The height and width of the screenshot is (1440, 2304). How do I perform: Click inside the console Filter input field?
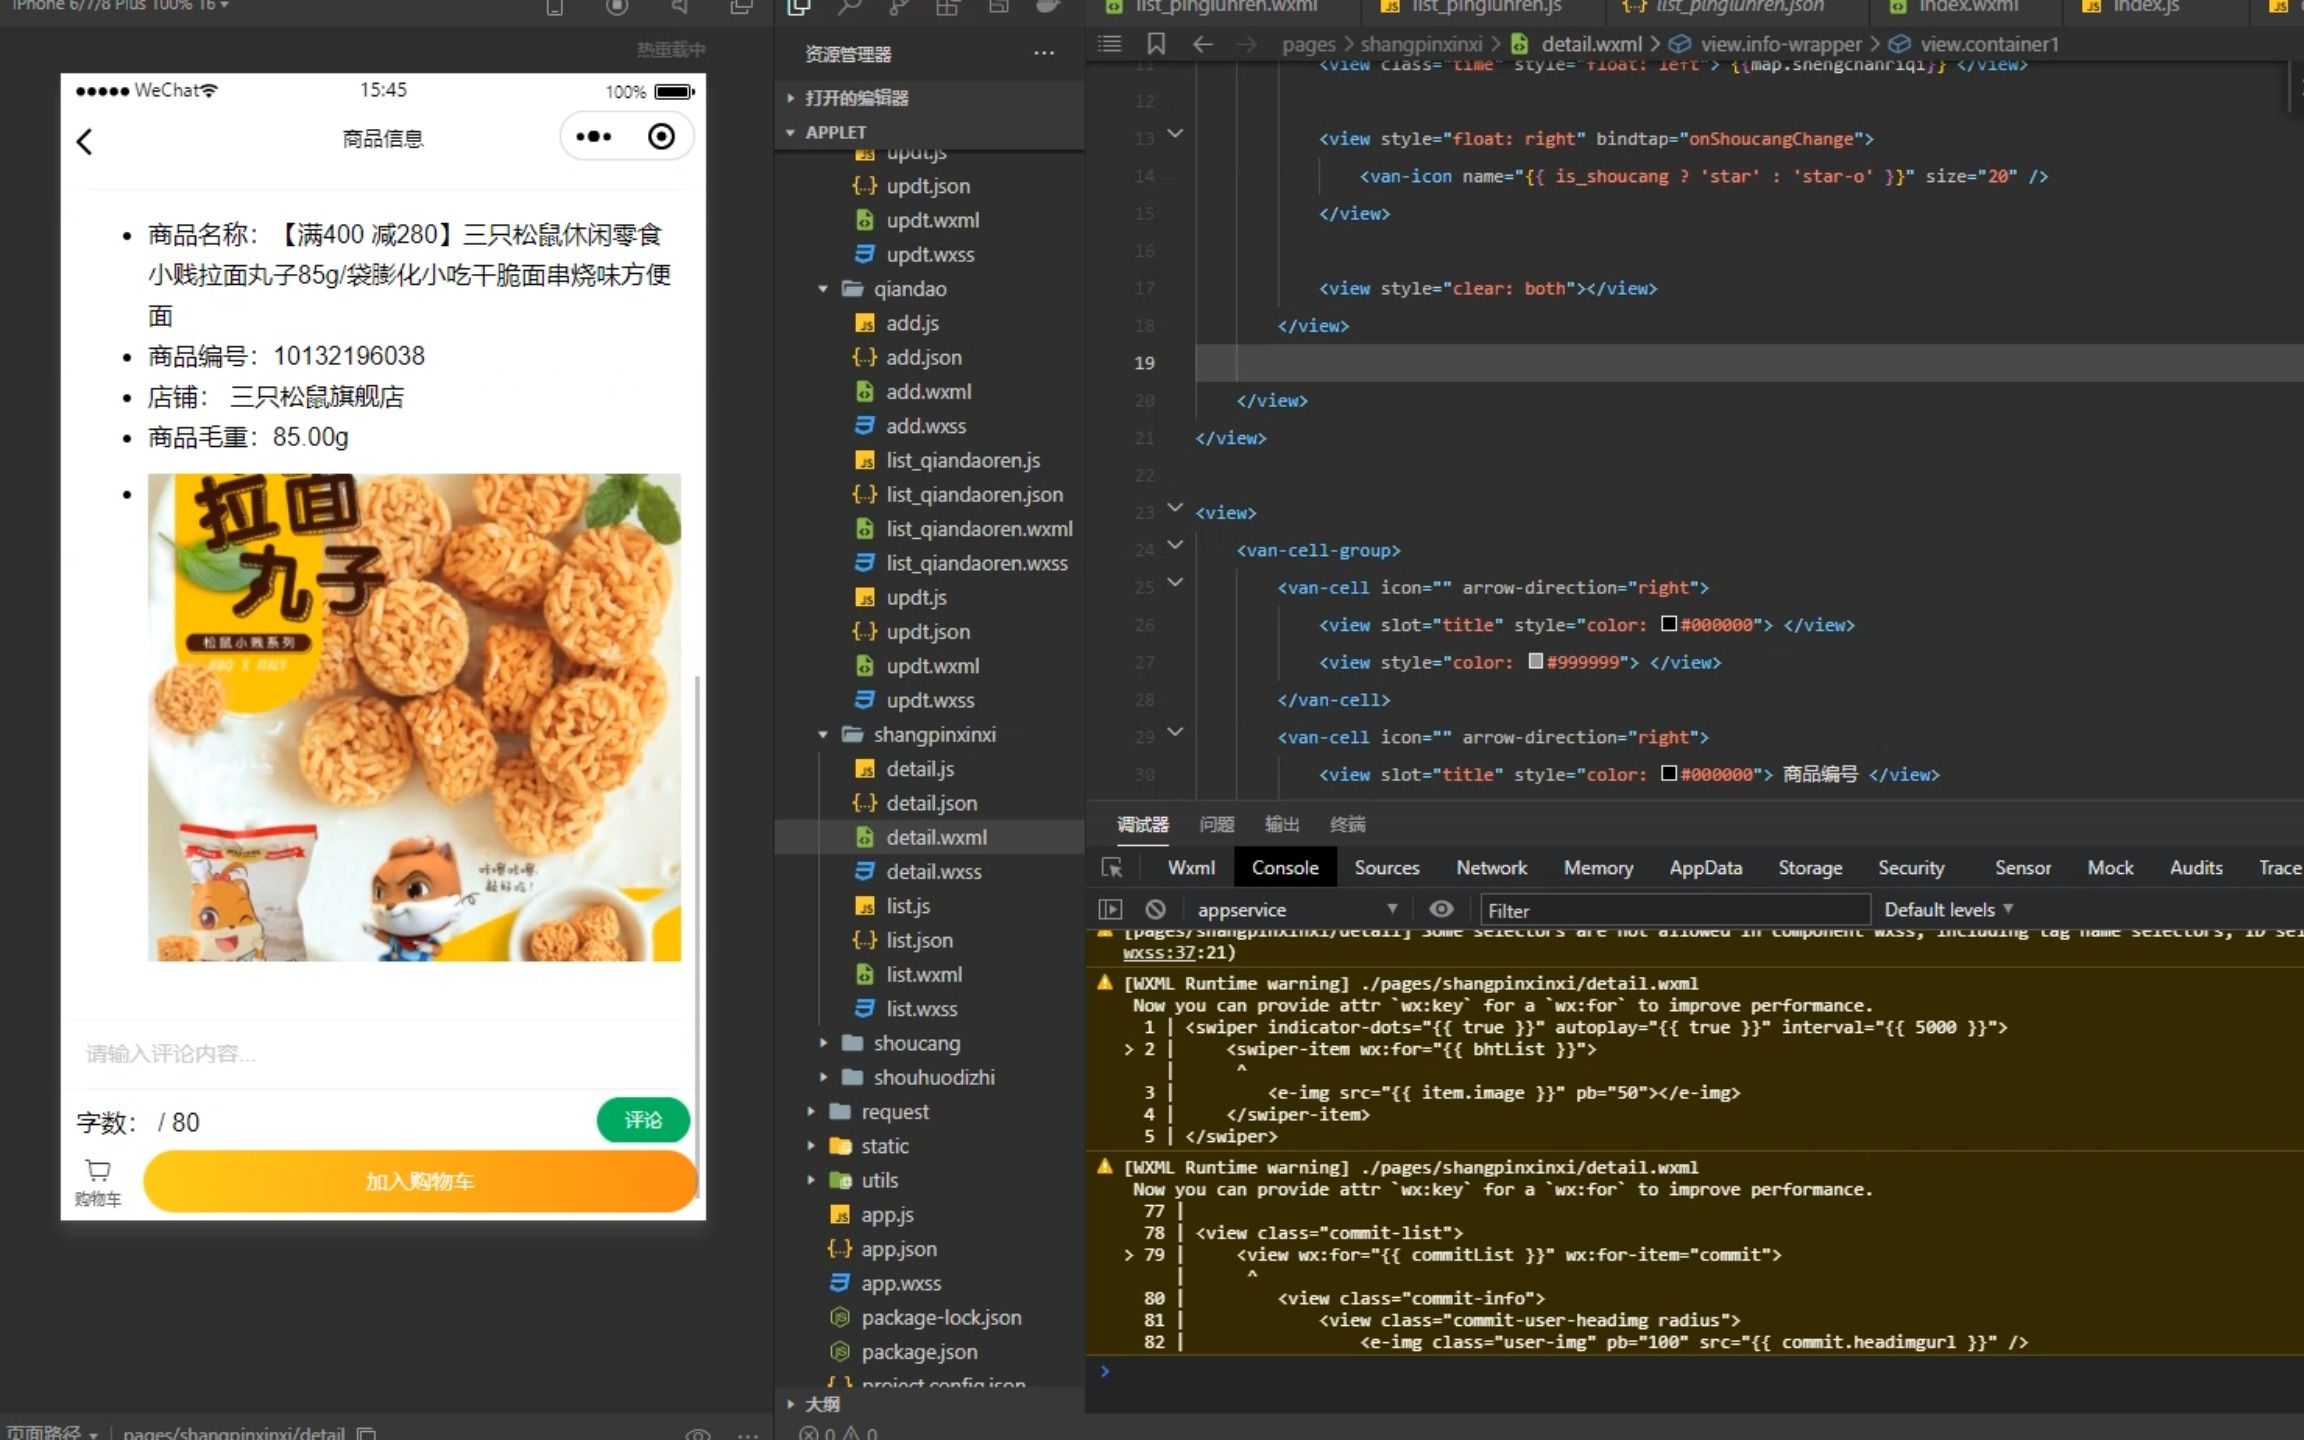(x=1675, y=910)
